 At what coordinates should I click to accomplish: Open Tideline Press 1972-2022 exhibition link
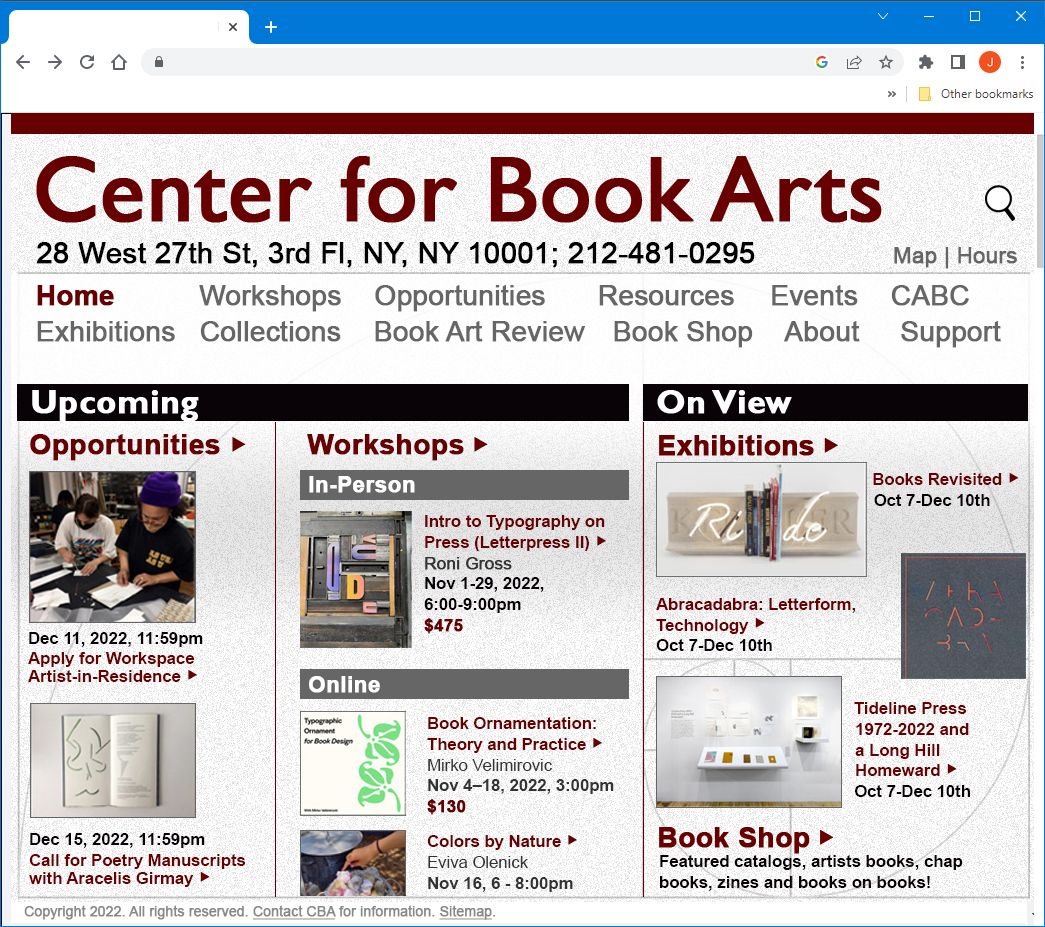click(x=911, y=739)
